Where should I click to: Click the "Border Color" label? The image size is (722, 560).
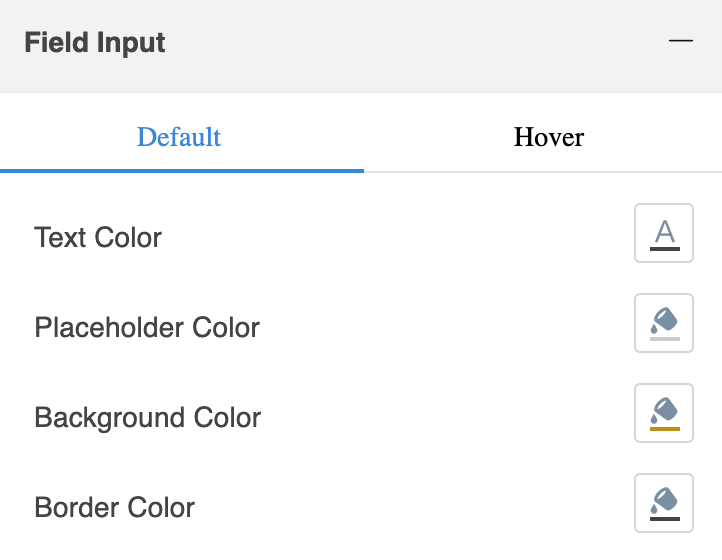click(115, 508)
